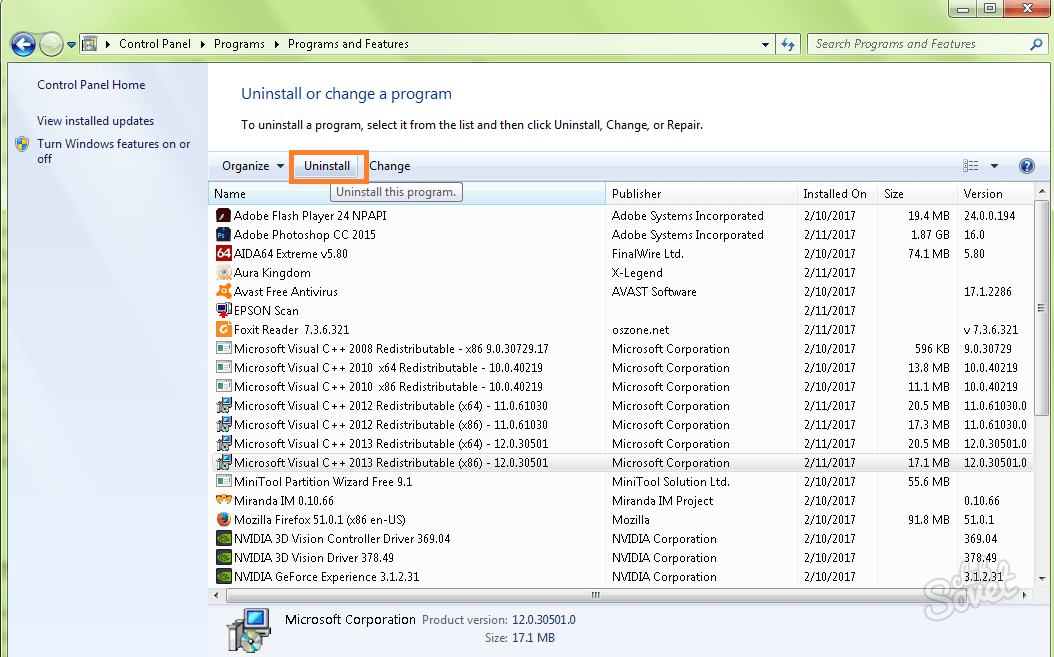This screenshot has width=1054, height=657.
Task: Click the scroll down arrow of list
Action: (1042, 578)
